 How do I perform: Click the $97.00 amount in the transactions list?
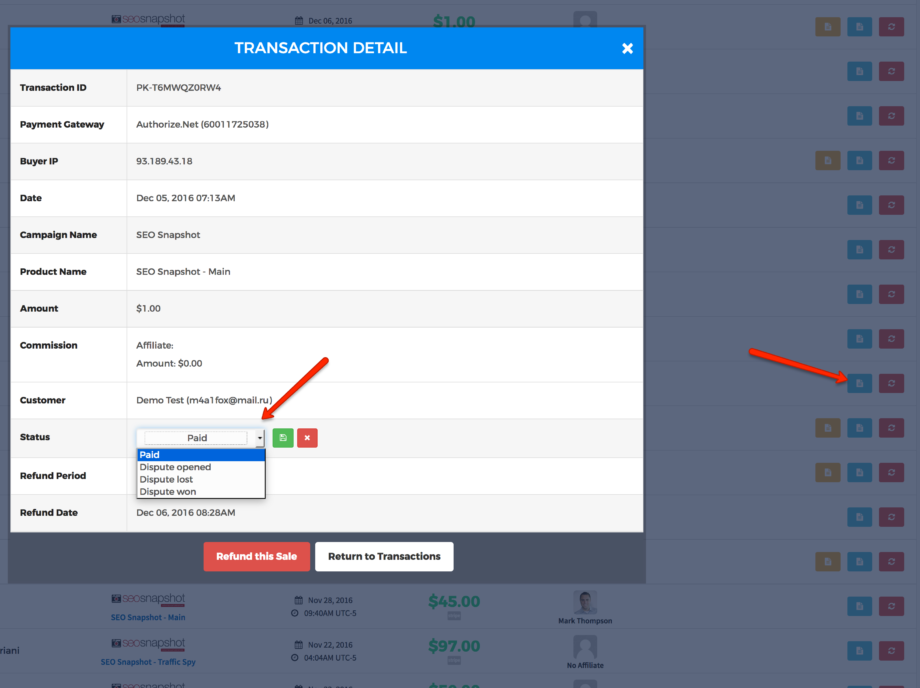tap(454, 646)
